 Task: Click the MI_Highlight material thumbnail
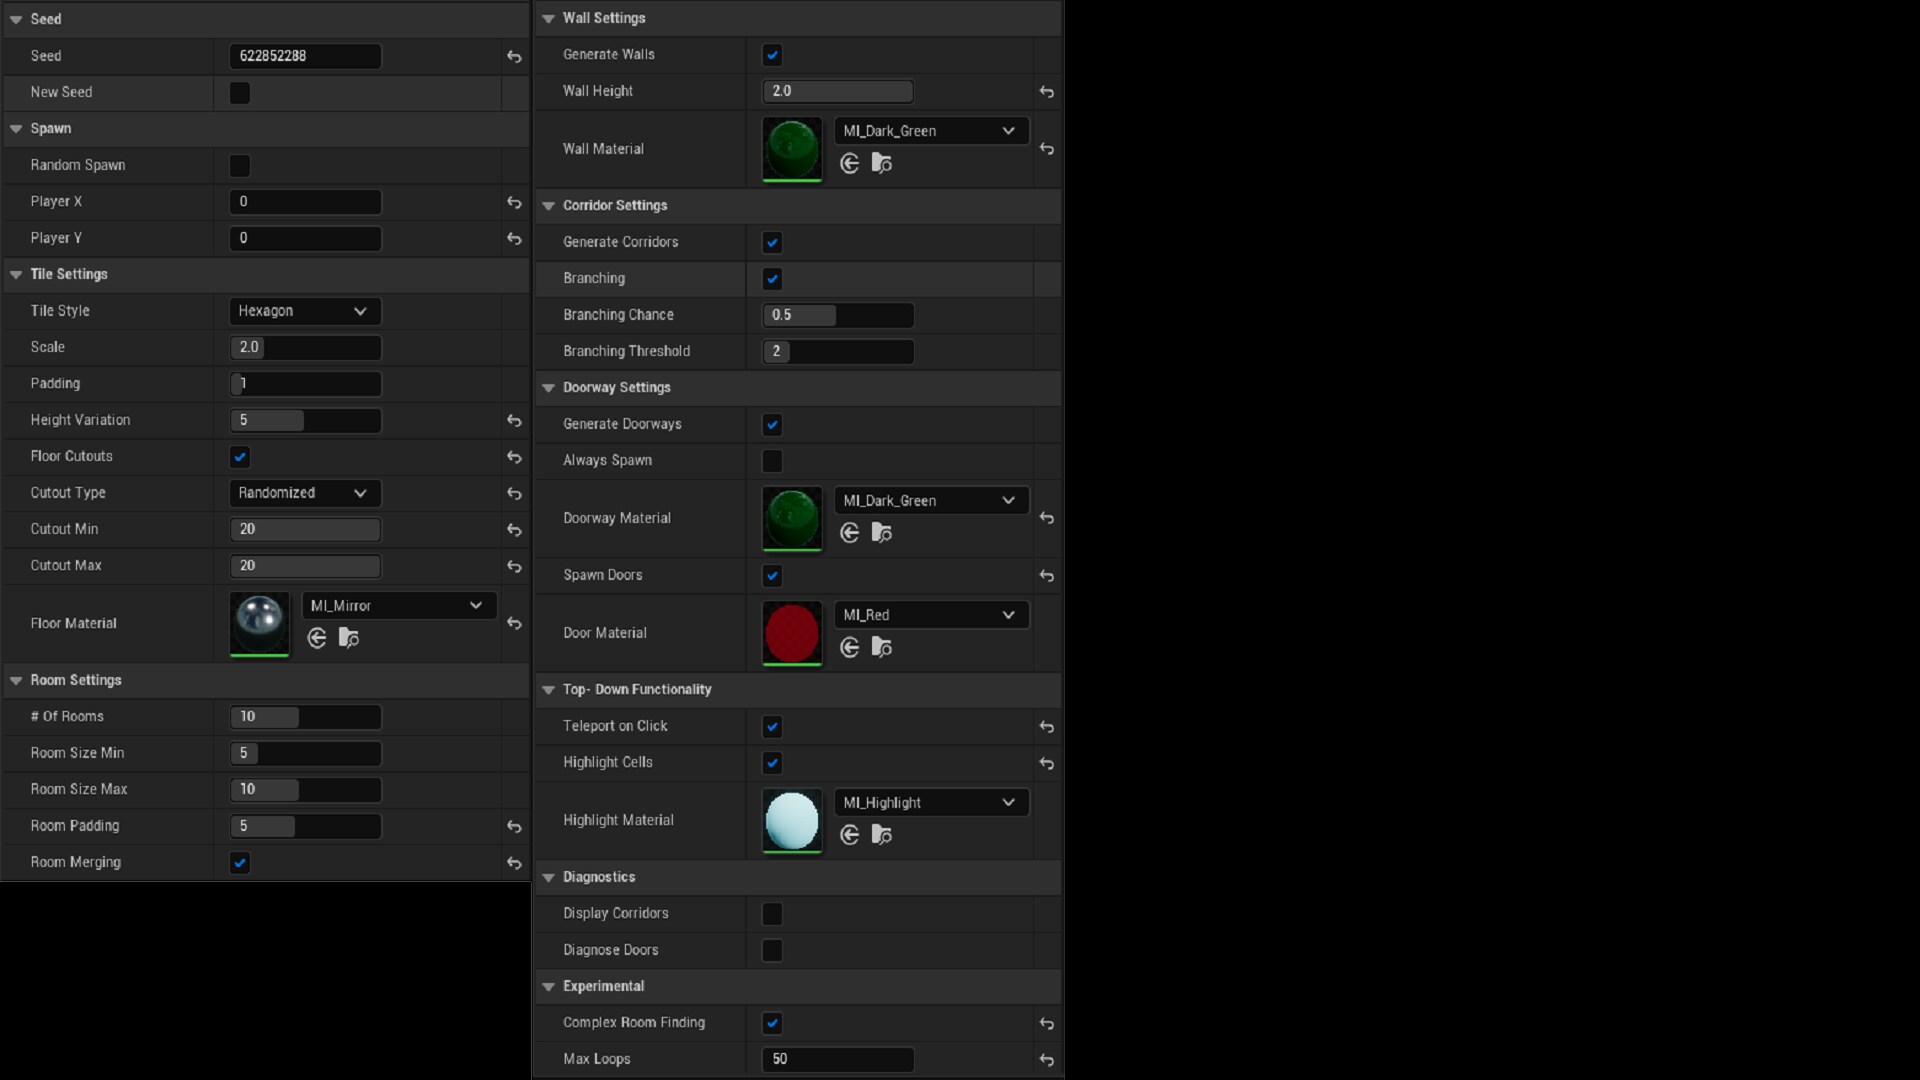[791, 820]
